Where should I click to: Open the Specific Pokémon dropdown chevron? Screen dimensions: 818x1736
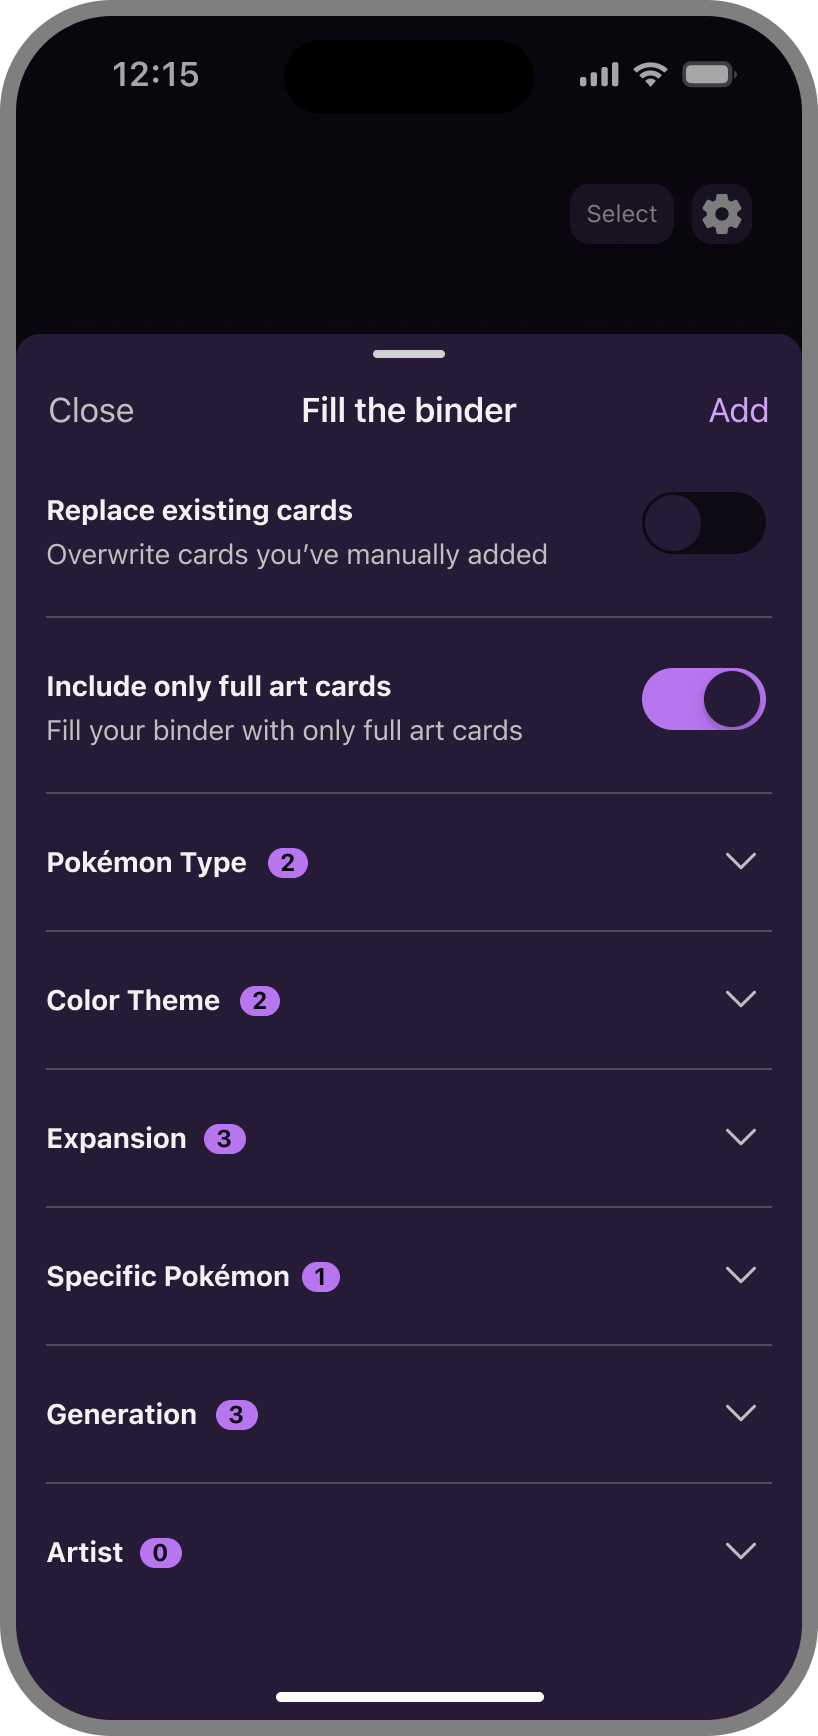click(x=740, y=1275)
